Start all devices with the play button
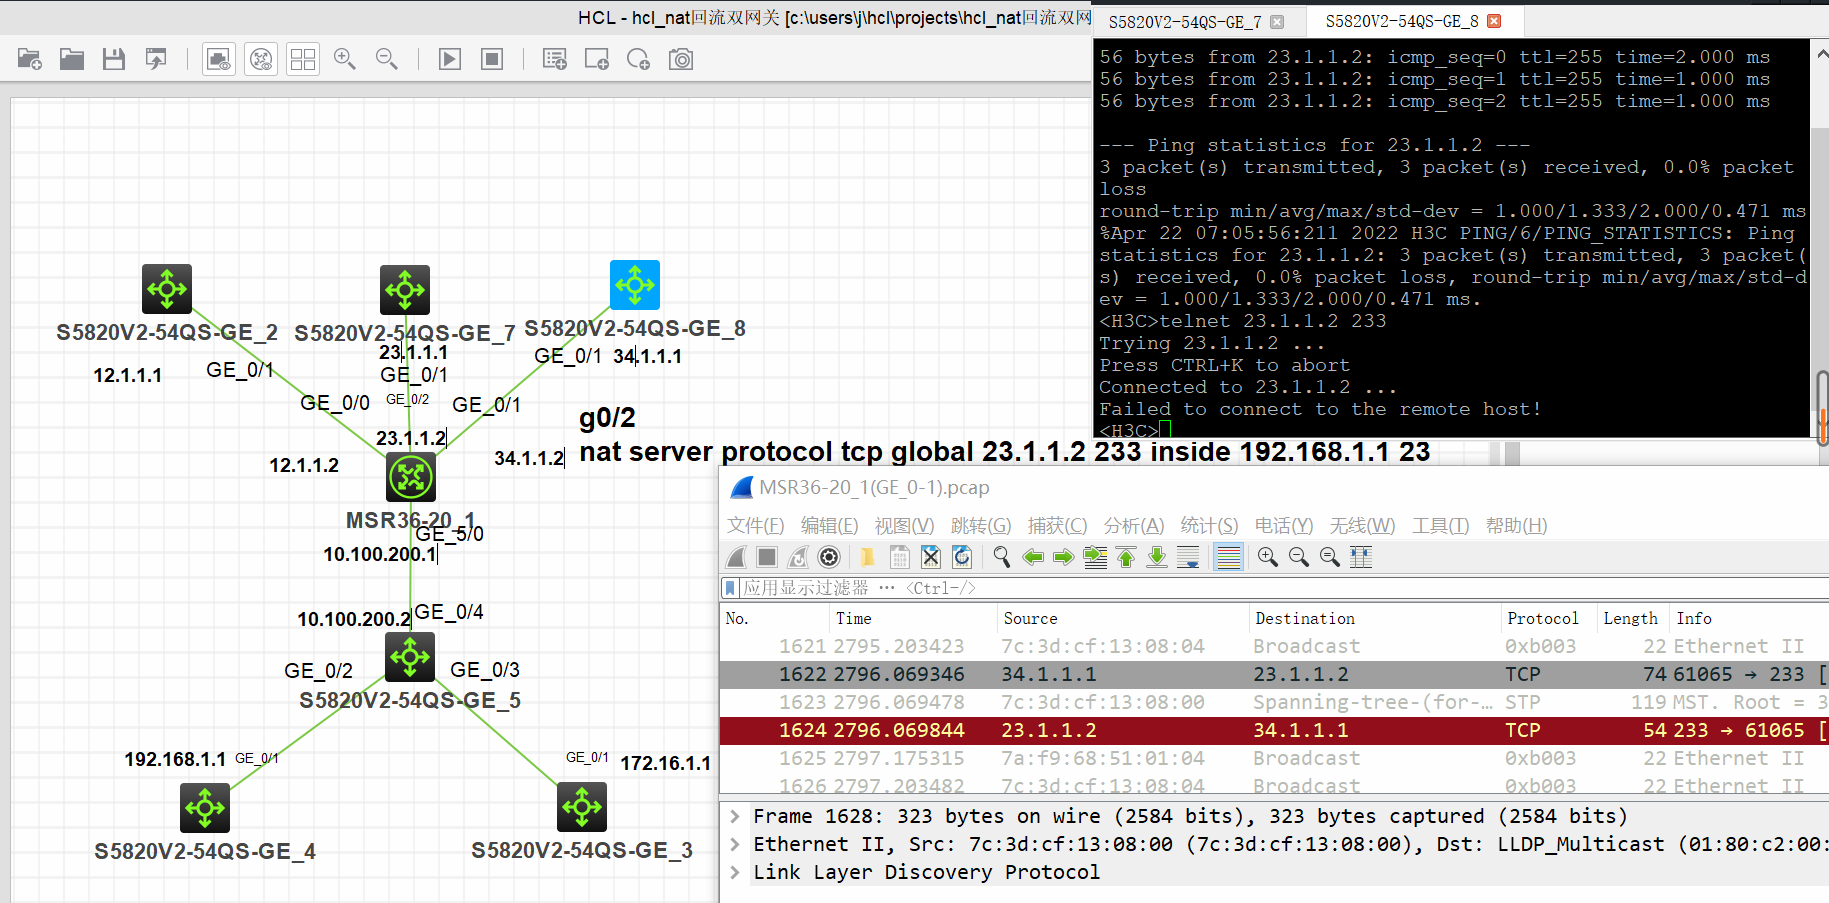This screenshot has width=1829, height=903. pos(450,60)
